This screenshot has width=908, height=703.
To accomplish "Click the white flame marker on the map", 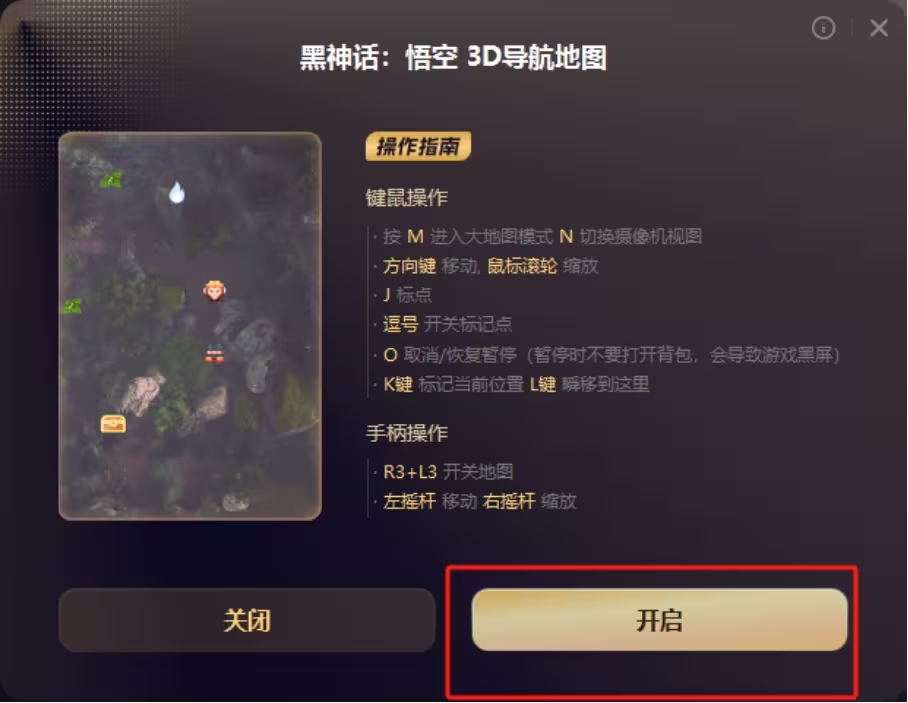I will click(177, 192).
